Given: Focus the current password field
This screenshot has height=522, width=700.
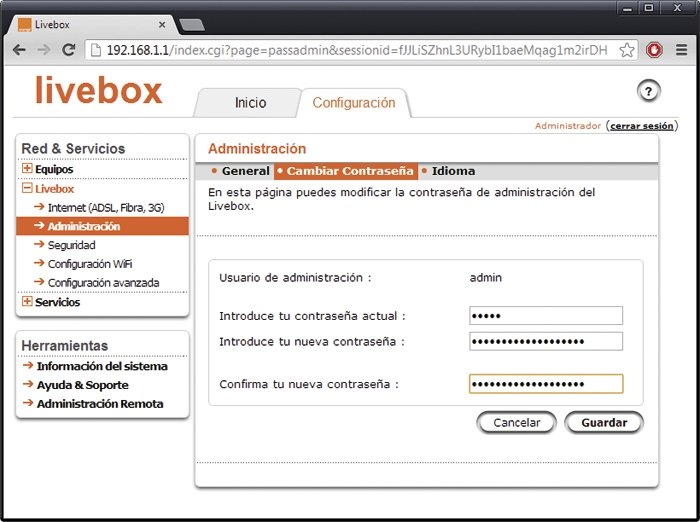Looking at the screenshot, I should click(x=546, y=316).
